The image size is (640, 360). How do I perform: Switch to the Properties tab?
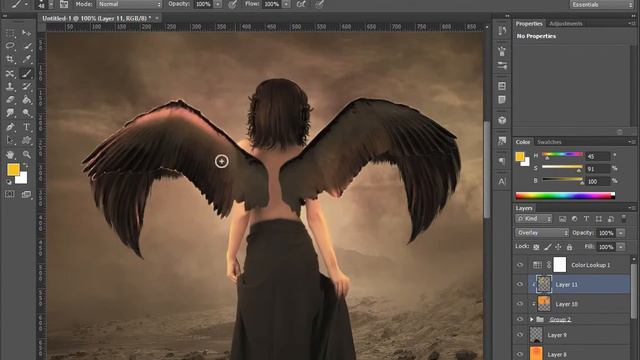529,24
